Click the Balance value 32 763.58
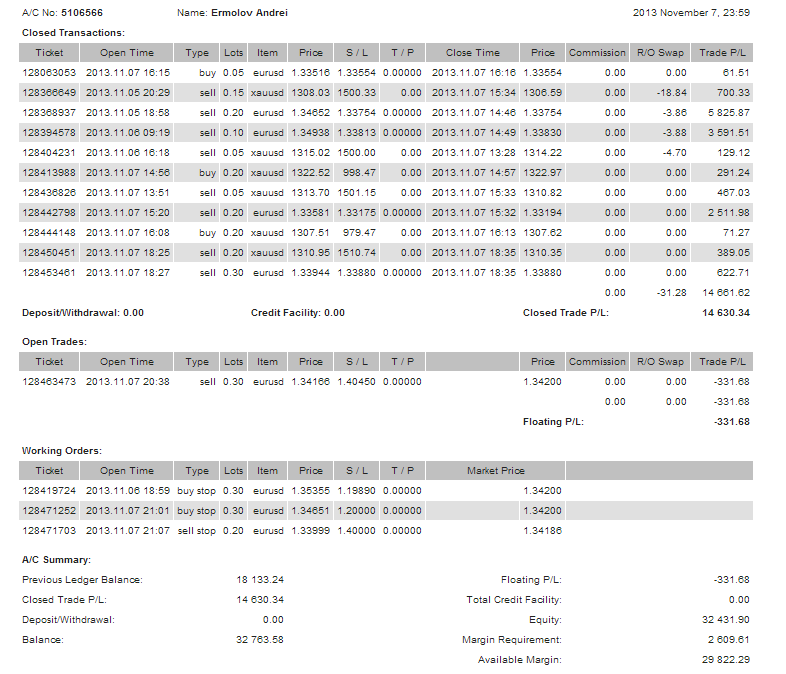 [259, 640]
